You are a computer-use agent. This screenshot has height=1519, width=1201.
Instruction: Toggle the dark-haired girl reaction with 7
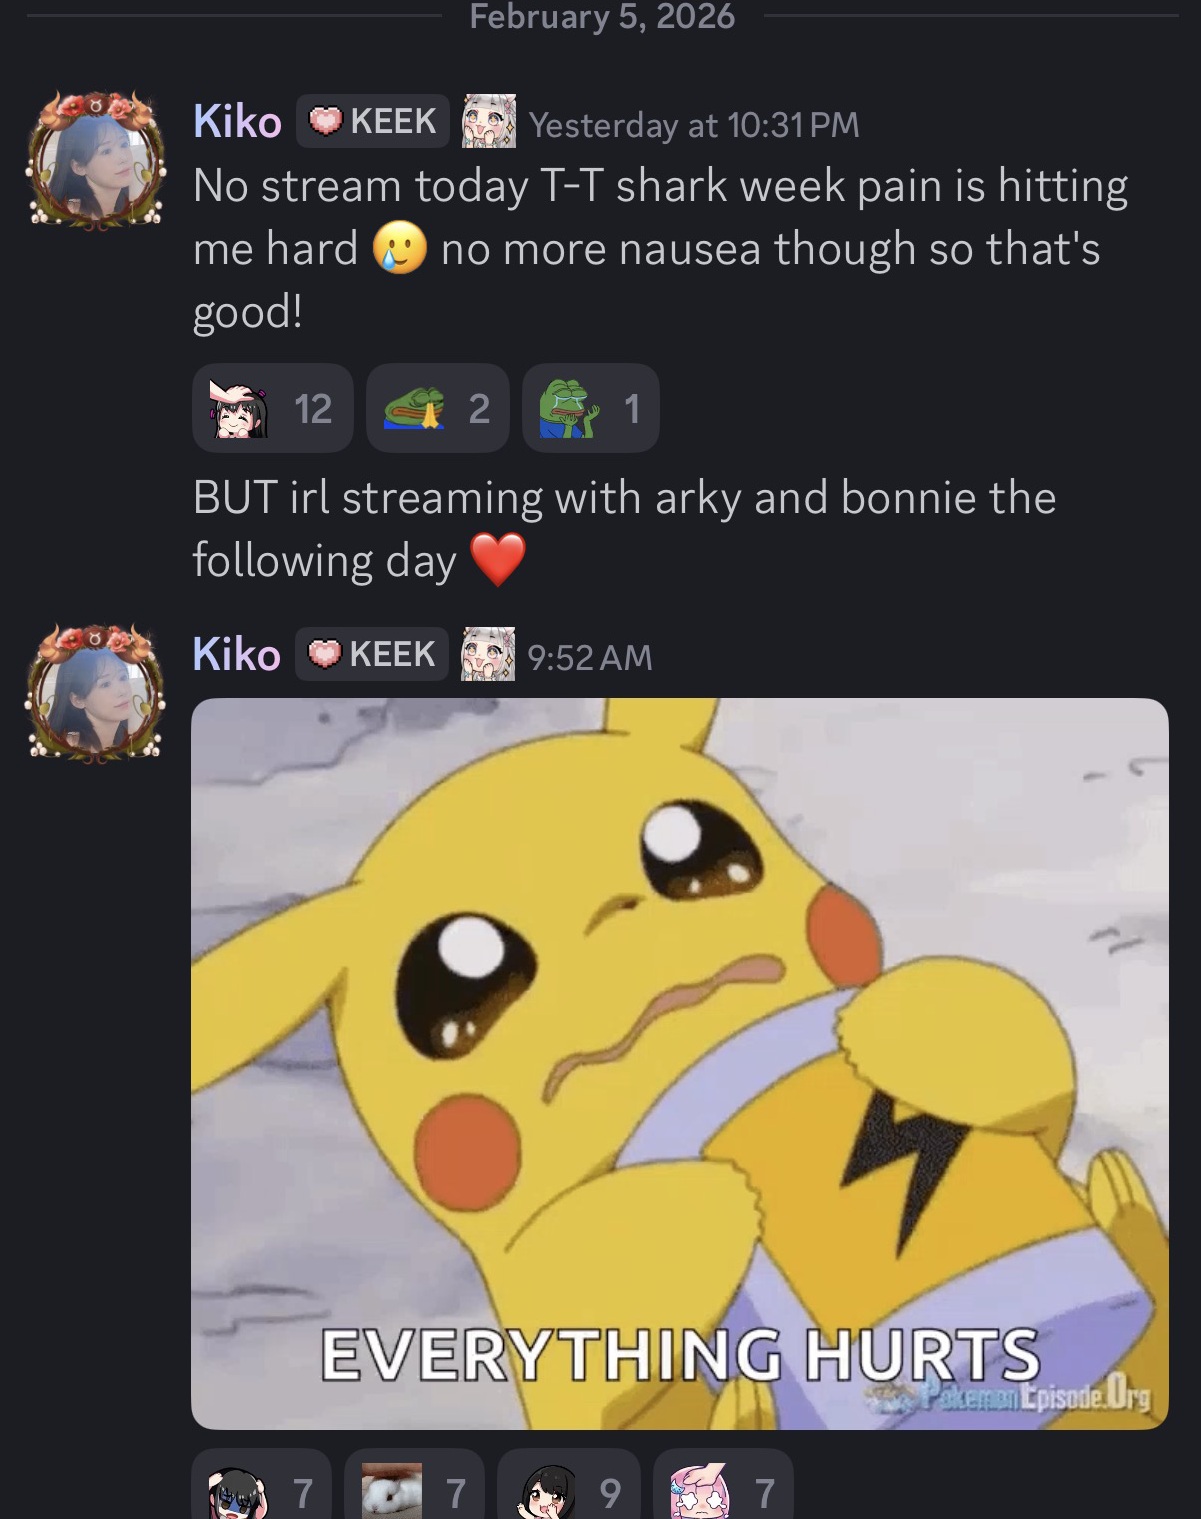point(261,1487)
